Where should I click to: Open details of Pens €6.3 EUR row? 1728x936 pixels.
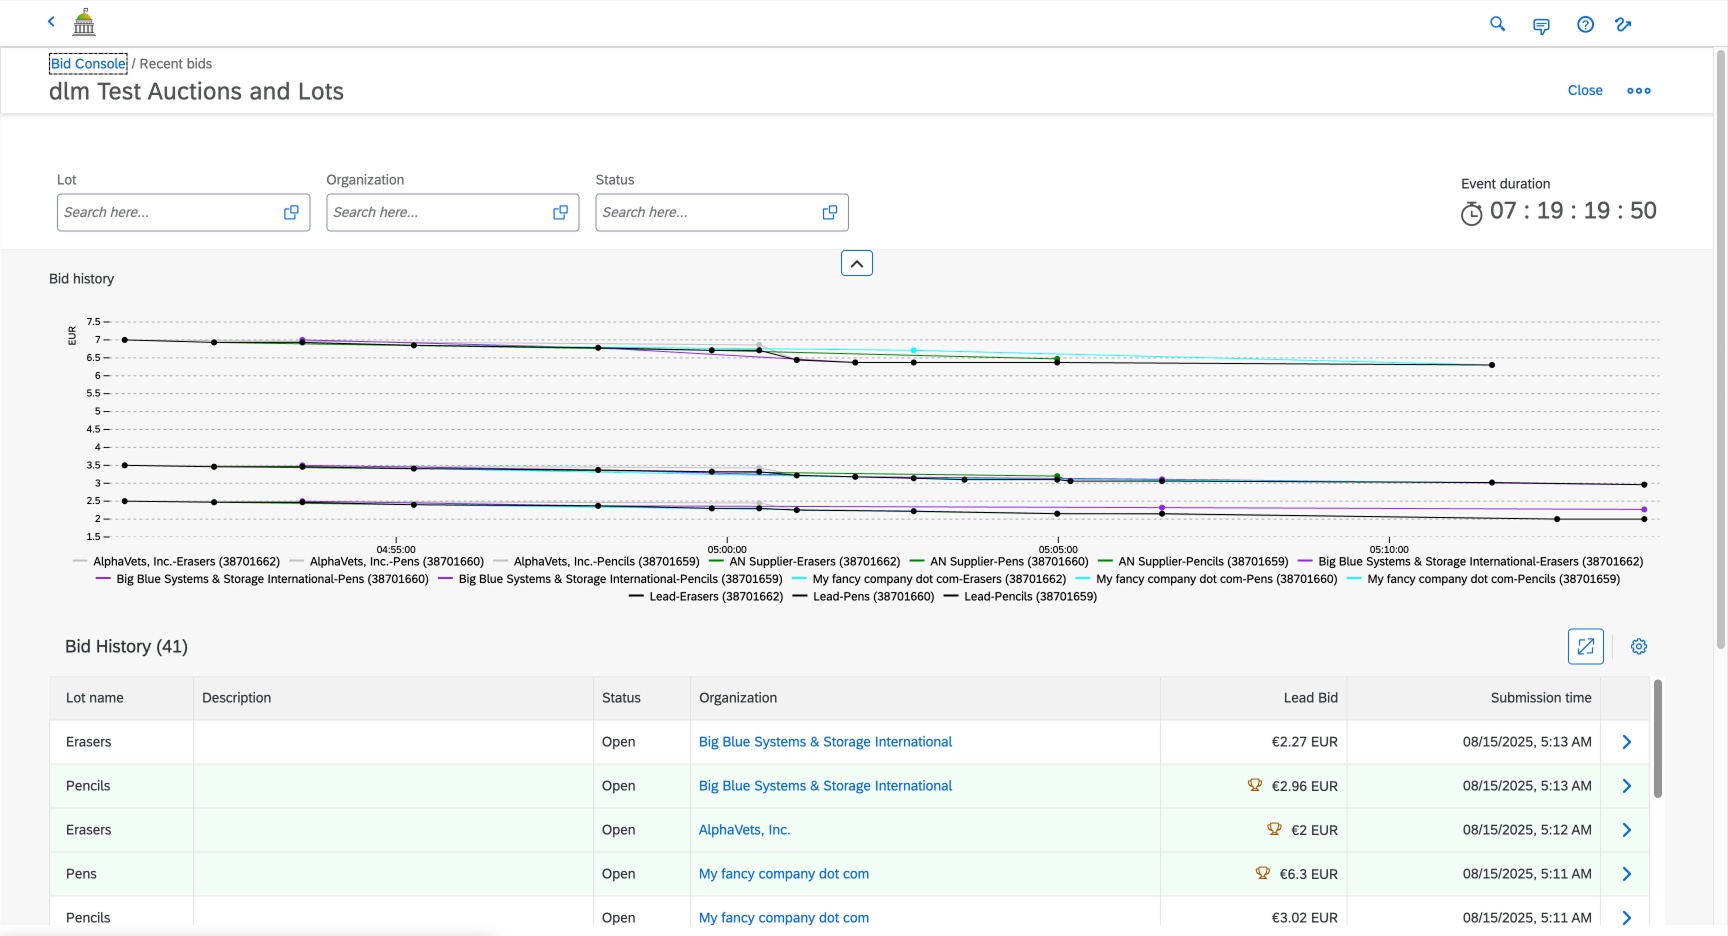tap(1626, 874)
